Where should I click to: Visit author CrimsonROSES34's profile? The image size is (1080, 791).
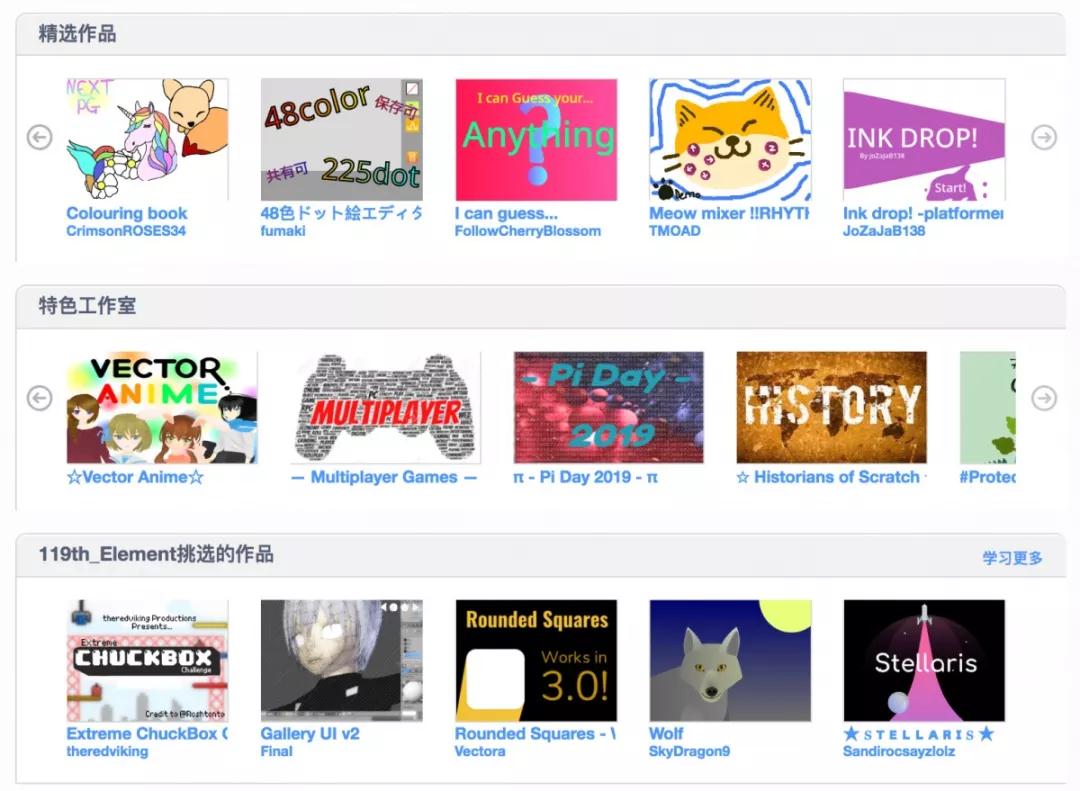(x=126, y=231)
